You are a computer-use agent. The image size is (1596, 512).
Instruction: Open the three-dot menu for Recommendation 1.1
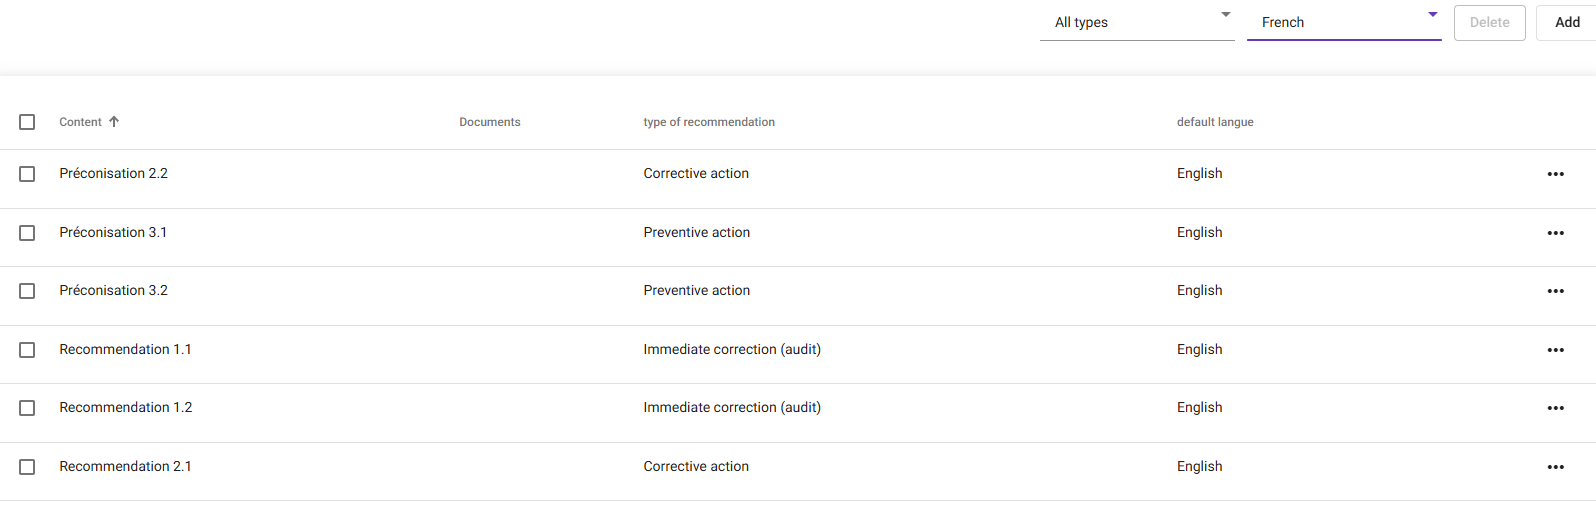pyautogui.click(x=1555, y=350)
